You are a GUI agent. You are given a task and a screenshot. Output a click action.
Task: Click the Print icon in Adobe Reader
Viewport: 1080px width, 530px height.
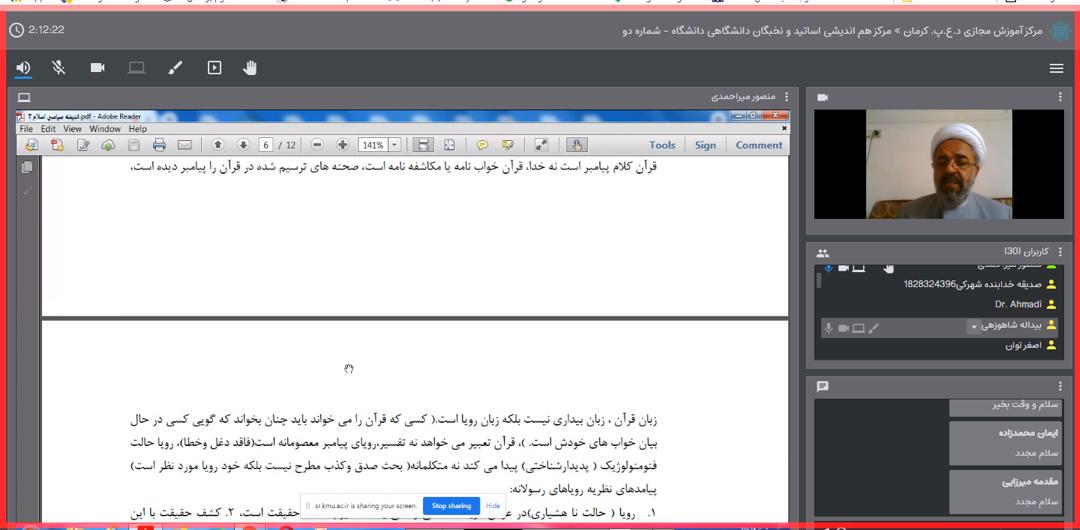point(159,145)
